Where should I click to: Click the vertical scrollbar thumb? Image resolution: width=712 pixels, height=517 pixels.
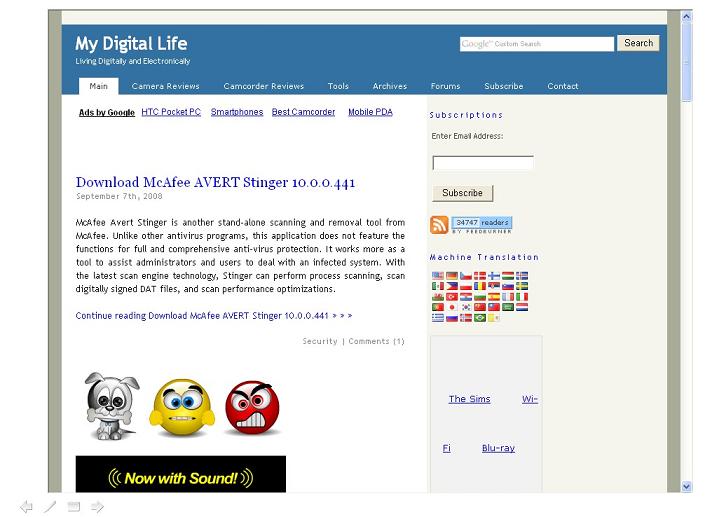pos(686,62)
